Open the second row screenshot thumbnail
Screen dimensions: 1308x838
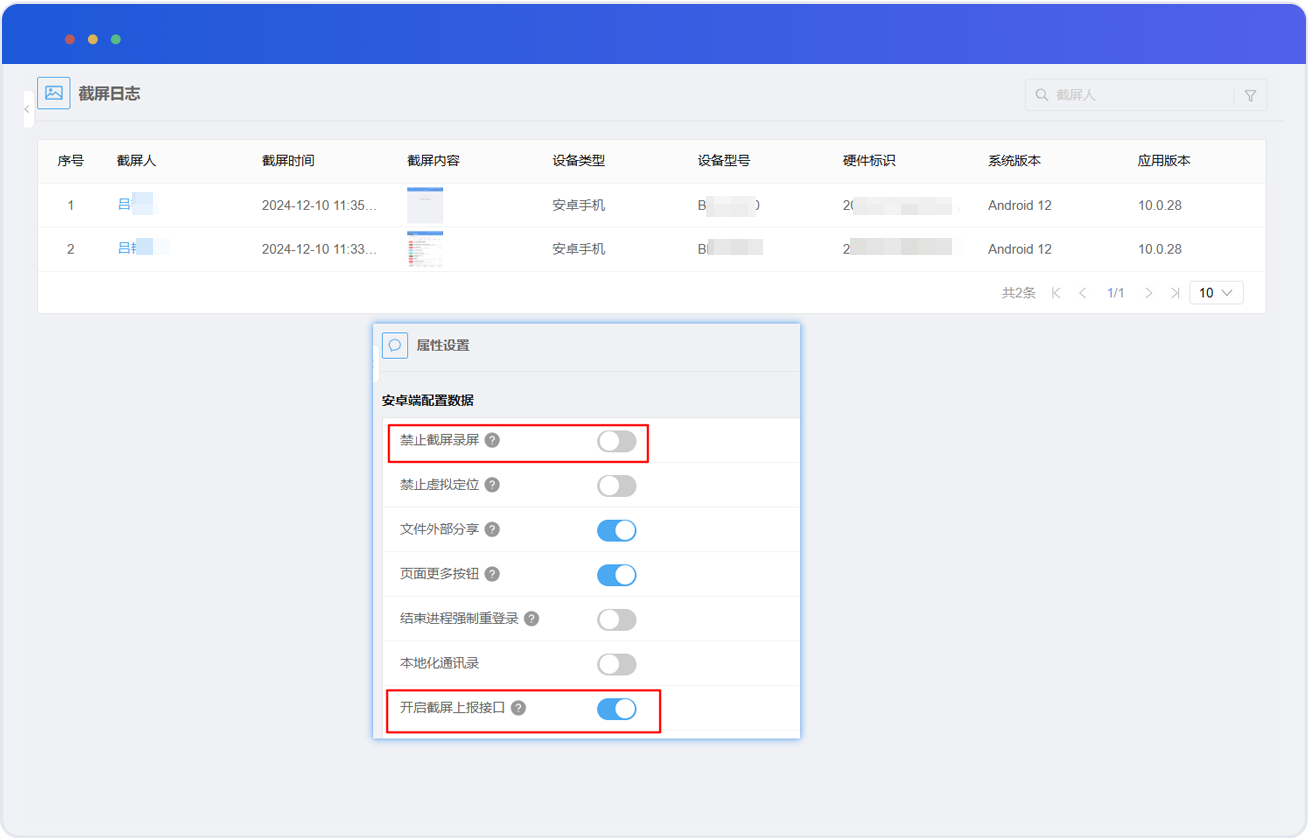425,248
